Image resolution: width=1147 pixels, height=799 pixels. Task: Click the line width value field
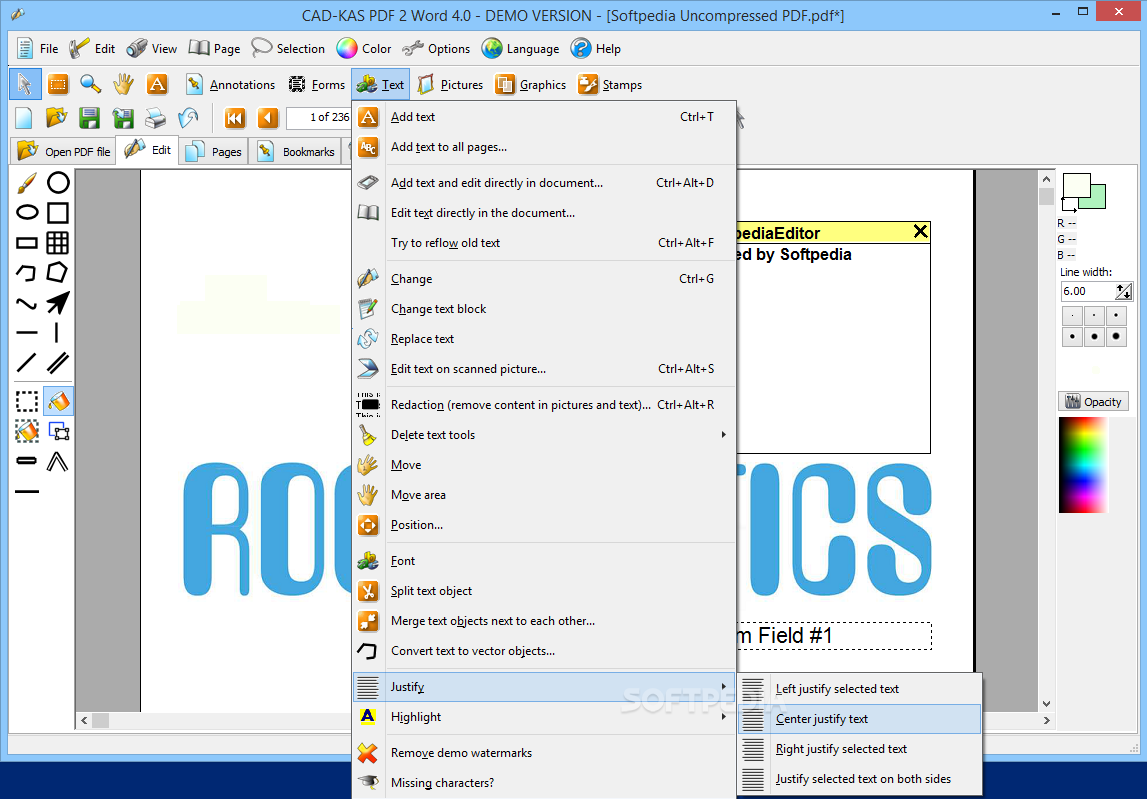tap(1088, 291)
